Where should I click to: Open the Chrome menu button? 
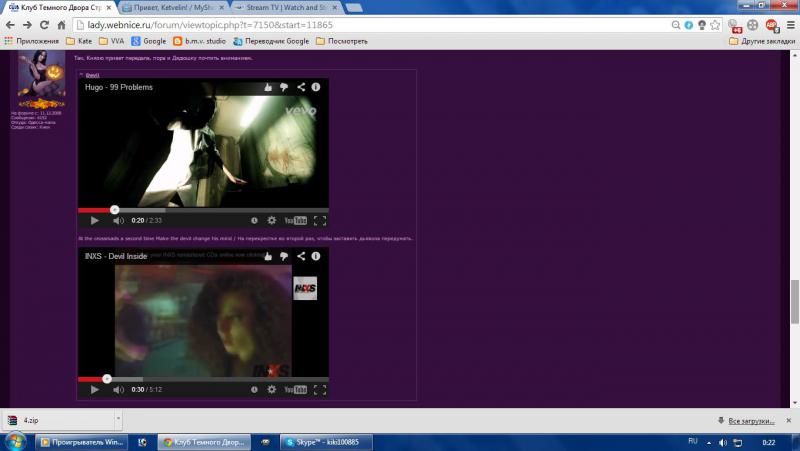788,24
